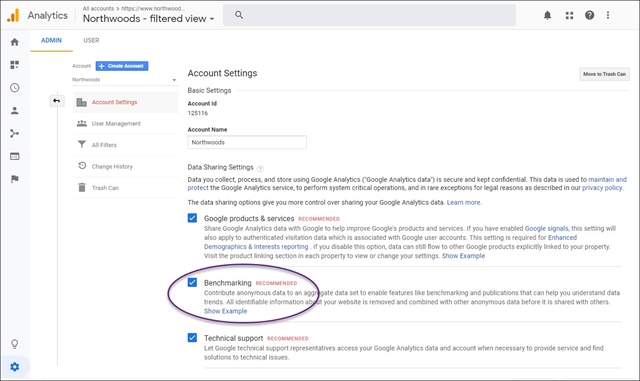
Task: Open the Learn more link
Action: click(x=464, y=202)
